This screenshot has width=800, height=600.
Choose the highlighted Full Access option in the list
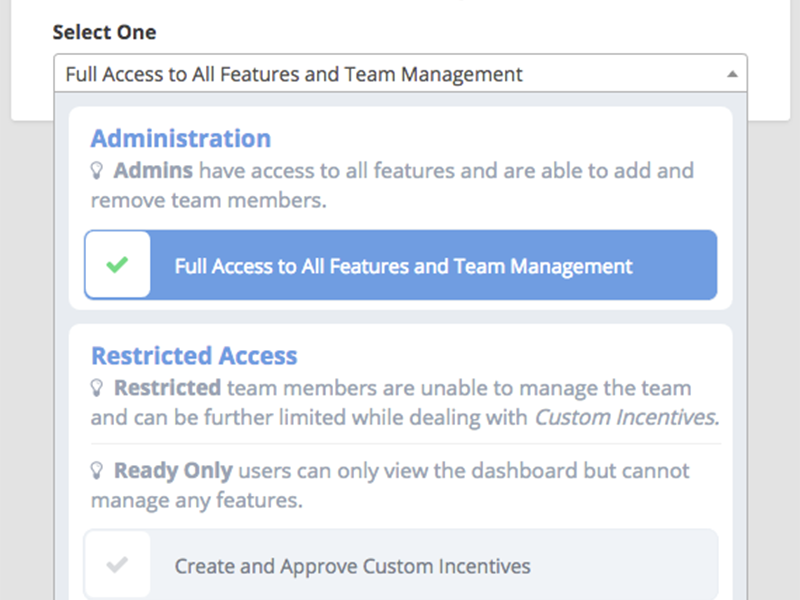[x=403, y=266]
